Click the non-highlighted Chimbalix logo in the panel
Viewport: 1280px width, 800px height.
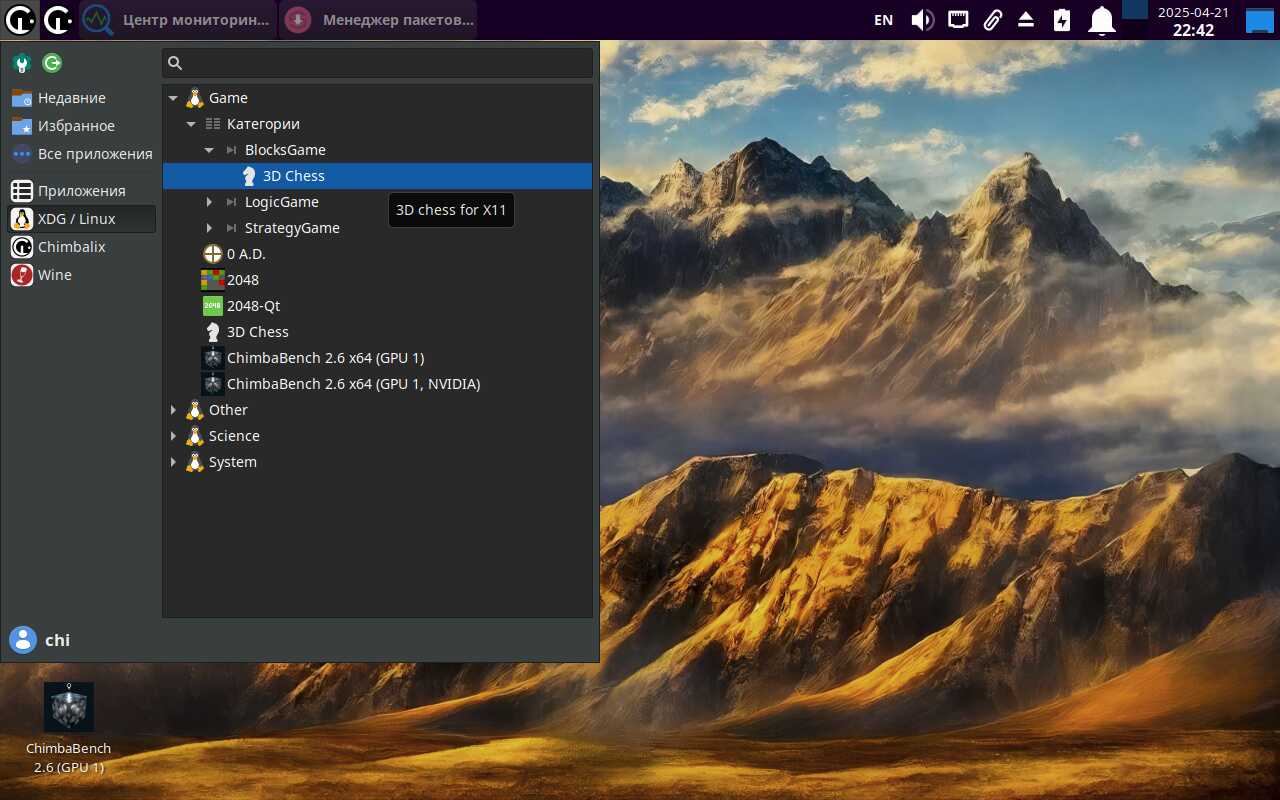click(58, 19)
